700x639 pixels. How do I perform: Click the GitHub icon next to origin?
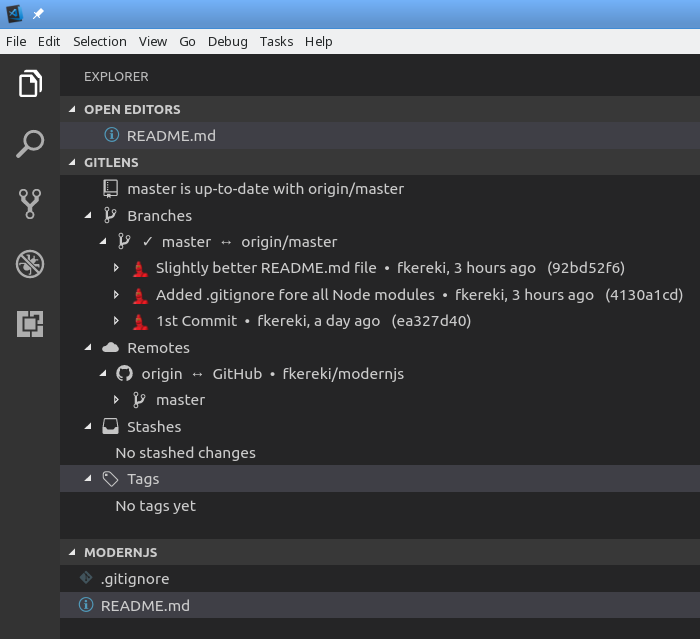click(x=124, y=374)
